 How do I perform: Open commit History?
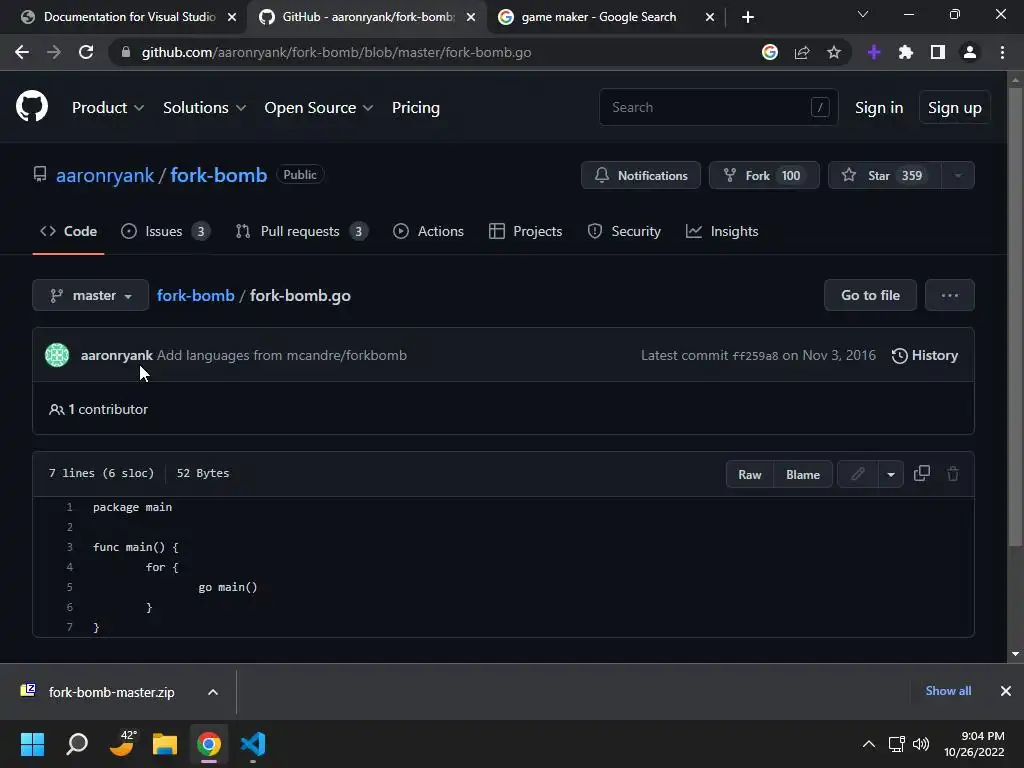tap(925, 355)
